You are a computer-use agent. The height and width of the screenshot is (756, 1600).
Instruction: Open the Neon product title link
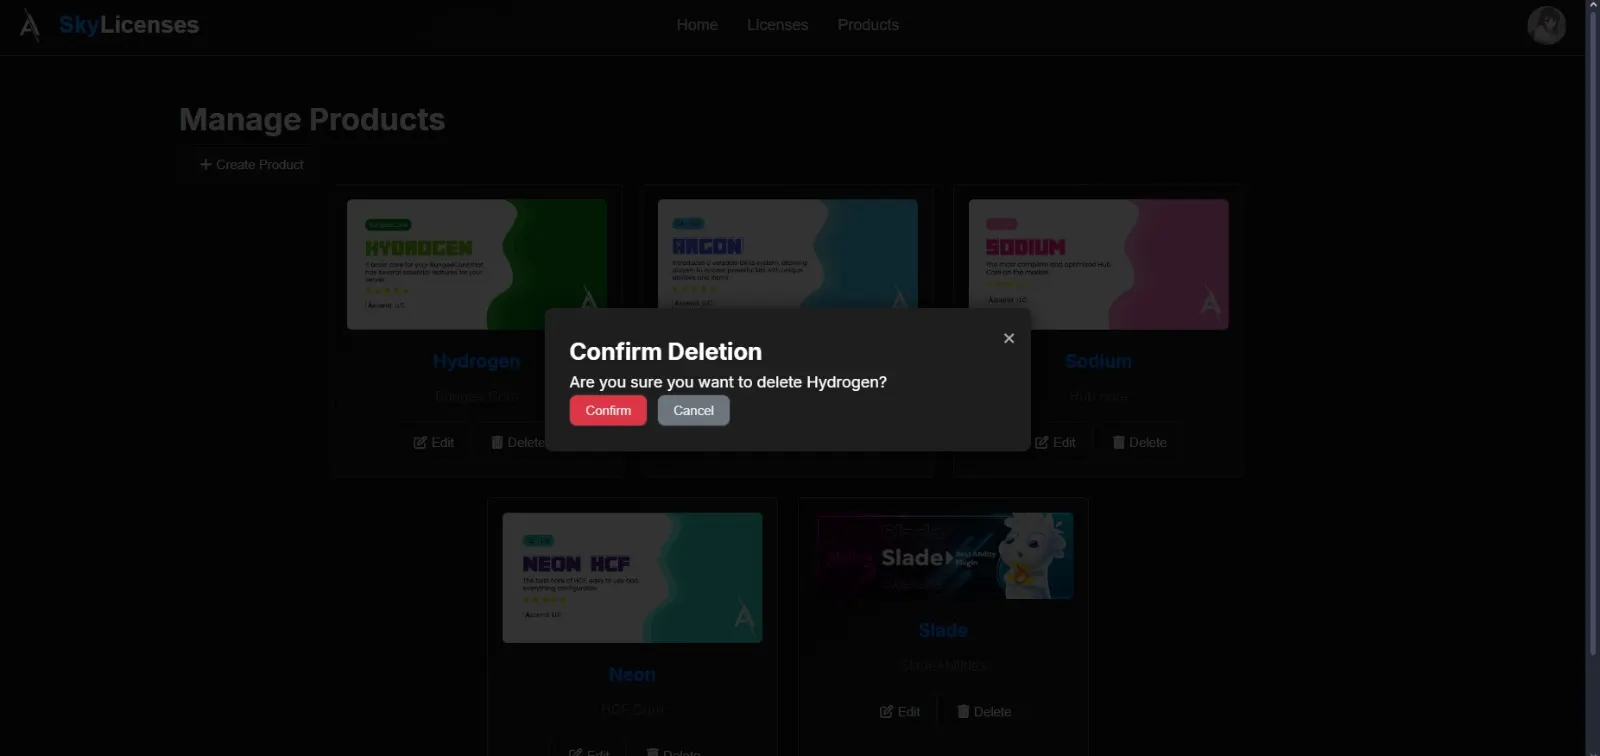[632, 675]
